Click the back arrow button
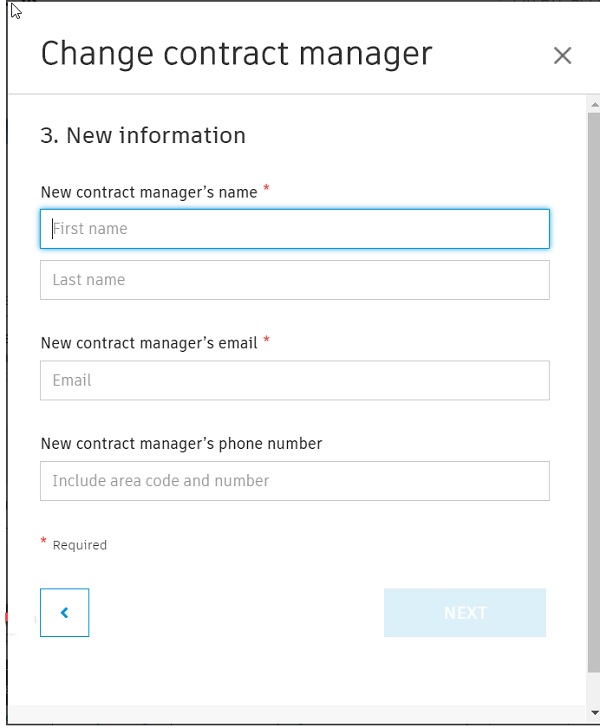The width and height of the screenshot is (600, 728). point(65,612)
